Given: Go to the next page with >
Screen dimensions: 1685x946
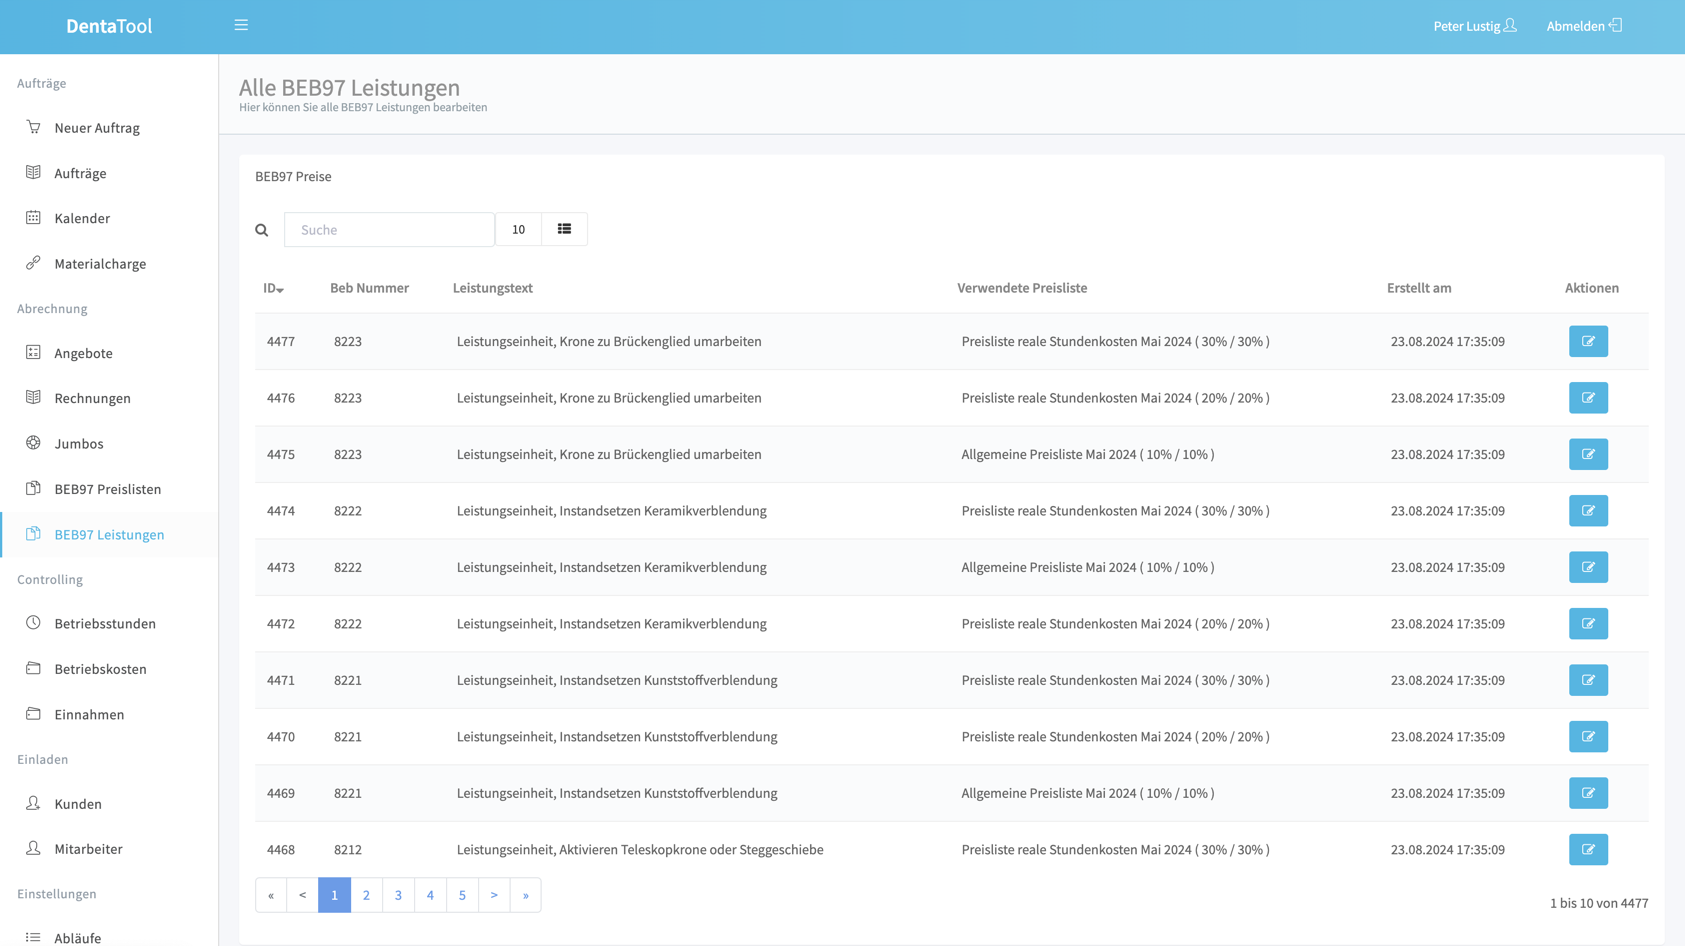Looking at the screenshot, I should [494, 895].
